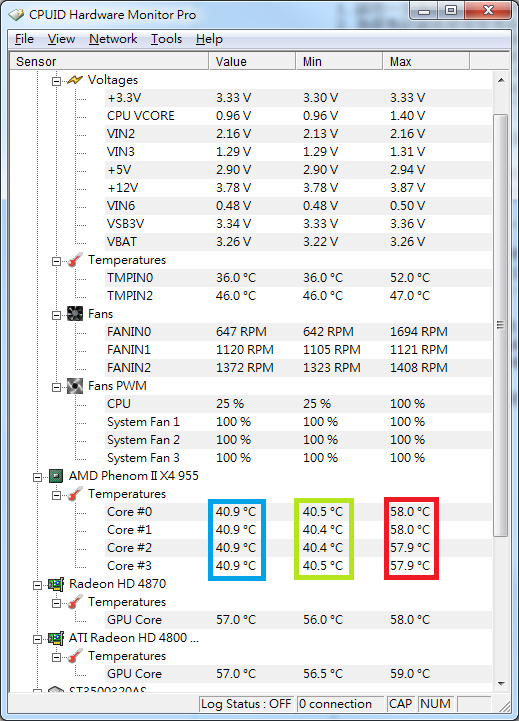Select the Core #2 row

(298, 548)
